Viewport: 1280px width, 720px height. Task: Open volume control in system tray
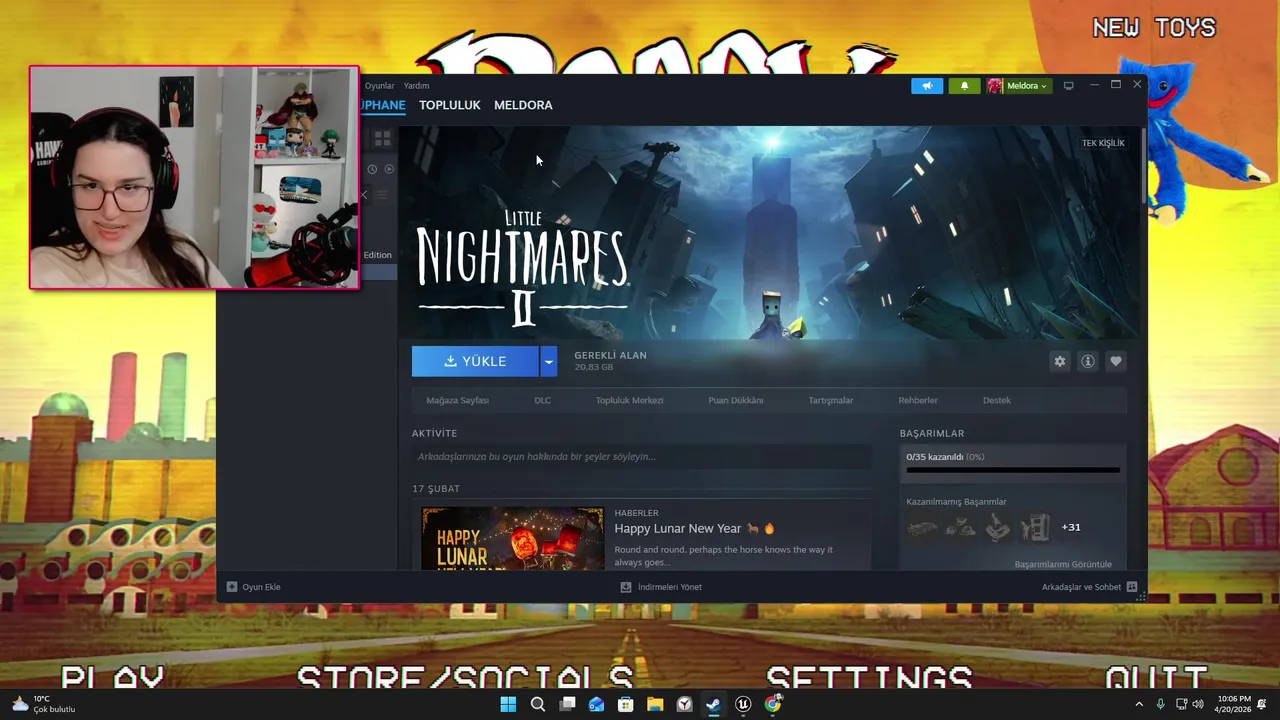(x=1198, y=704)
